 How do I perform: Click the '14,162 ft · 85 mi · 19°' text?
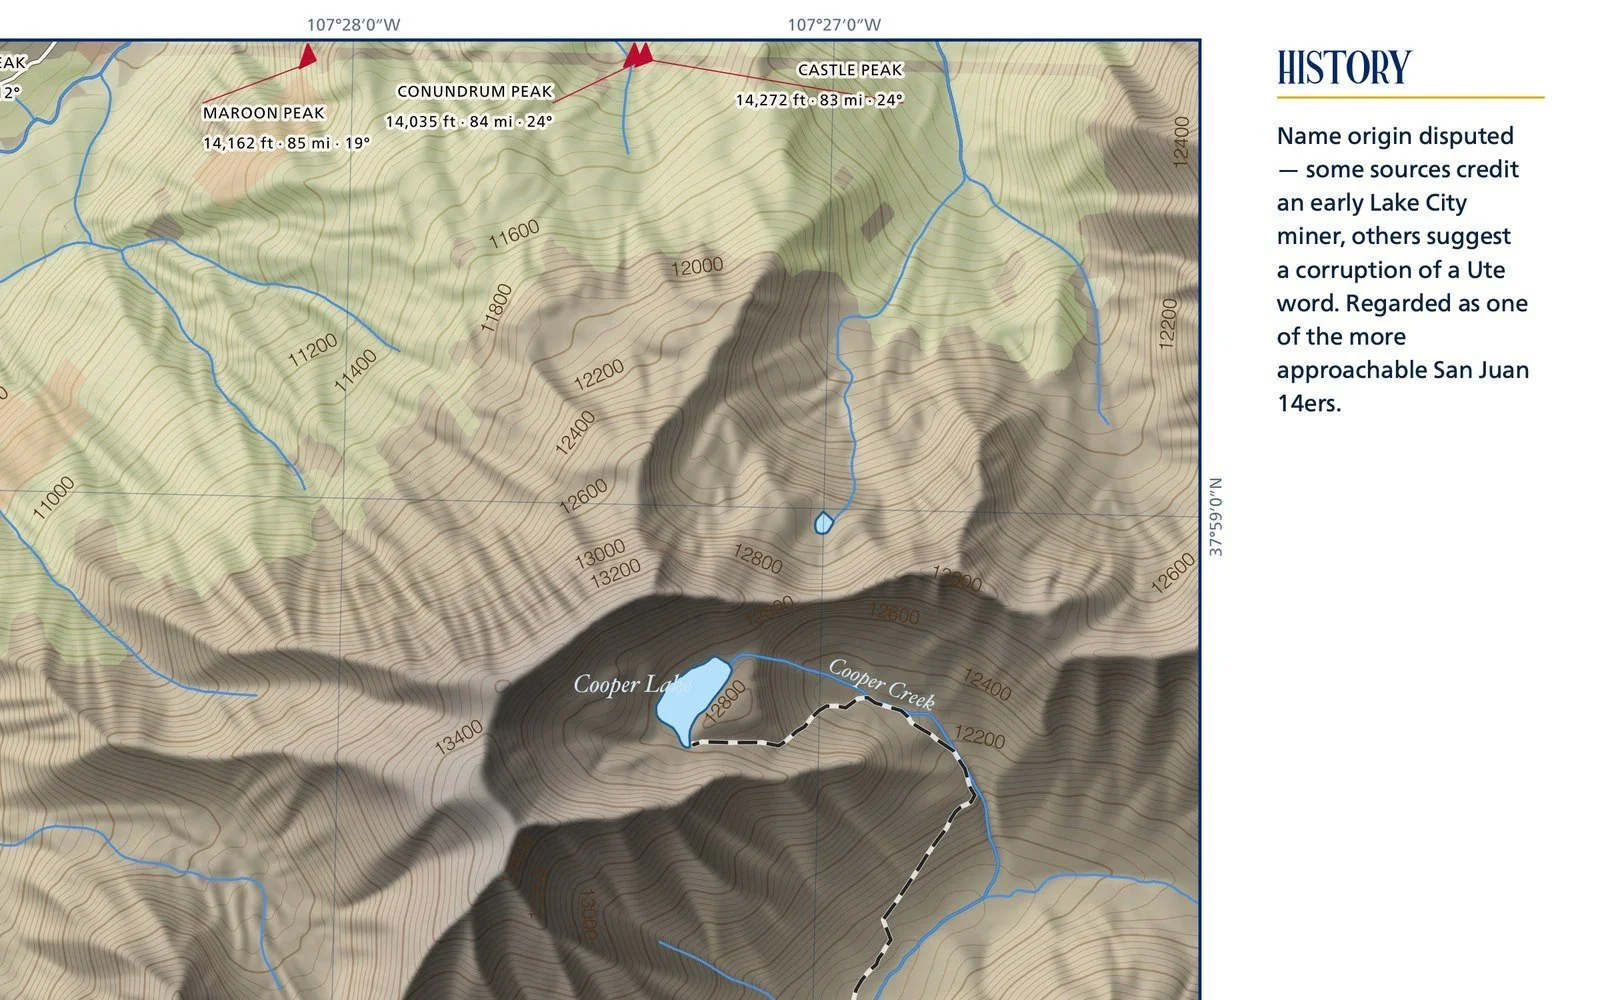point(286,143)
